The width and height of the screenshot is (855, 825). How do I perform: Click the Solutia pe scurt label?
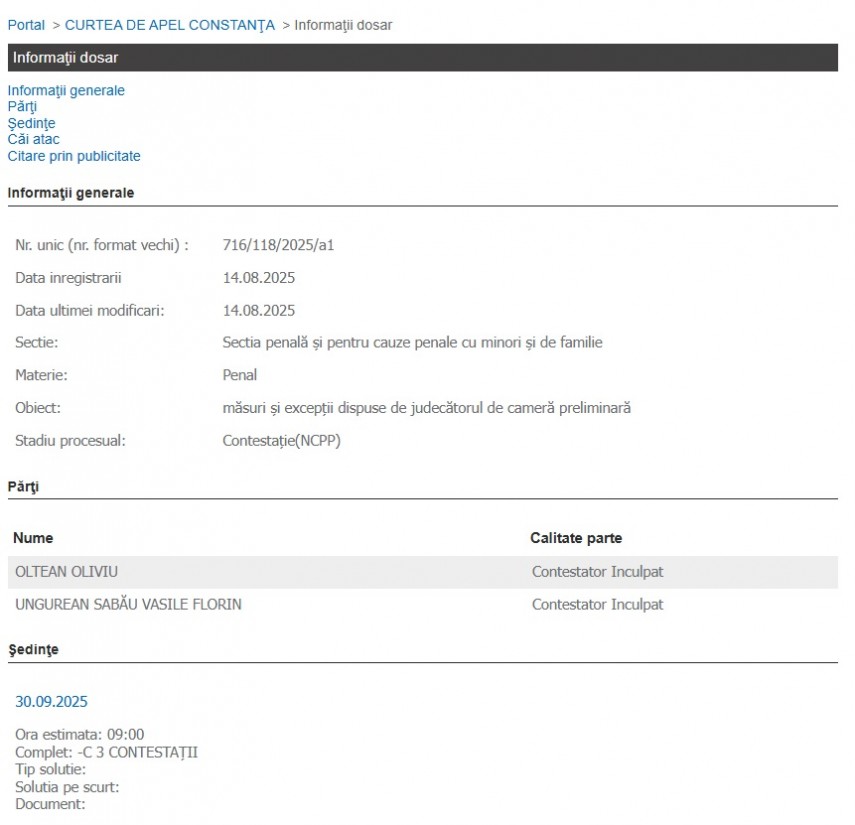pyautogui.click(x=67, y=787)
